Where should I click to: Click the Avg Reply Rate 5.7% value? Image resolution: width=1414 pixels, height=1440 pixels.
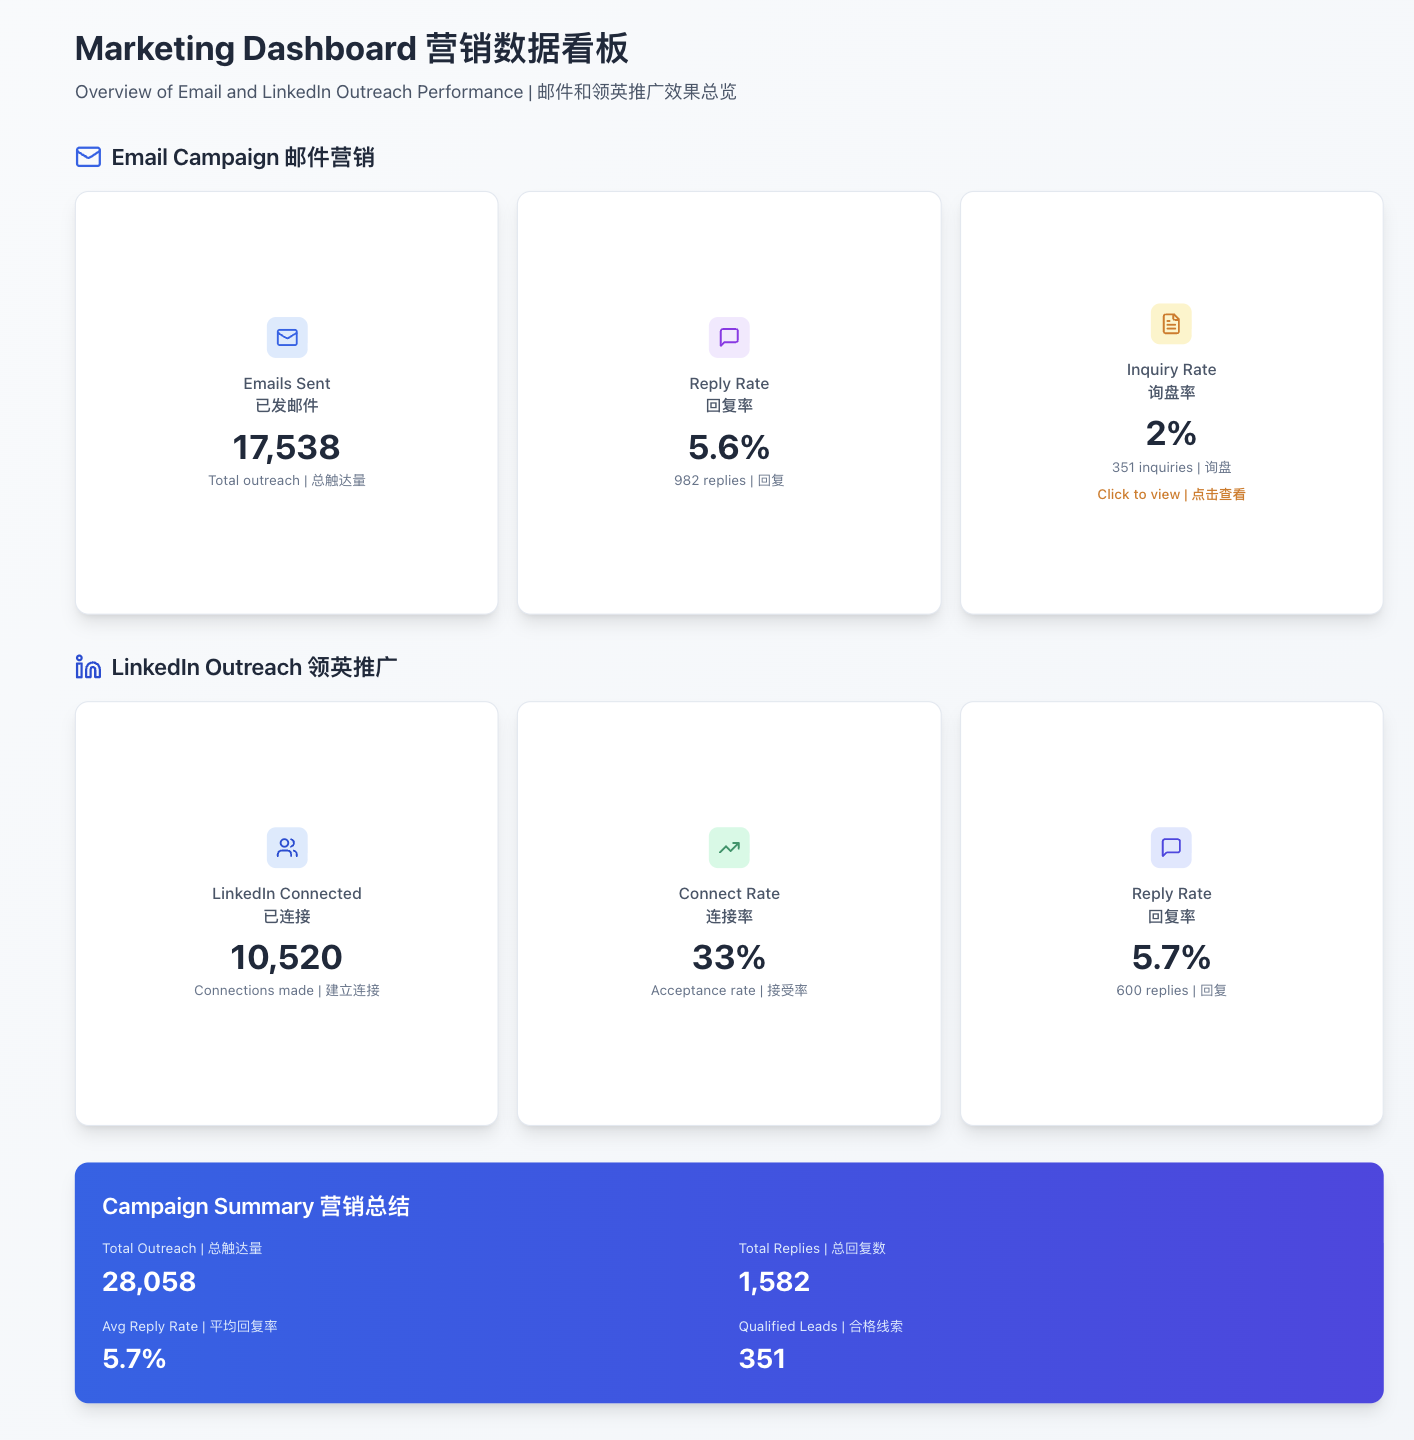click(134, 1358)
